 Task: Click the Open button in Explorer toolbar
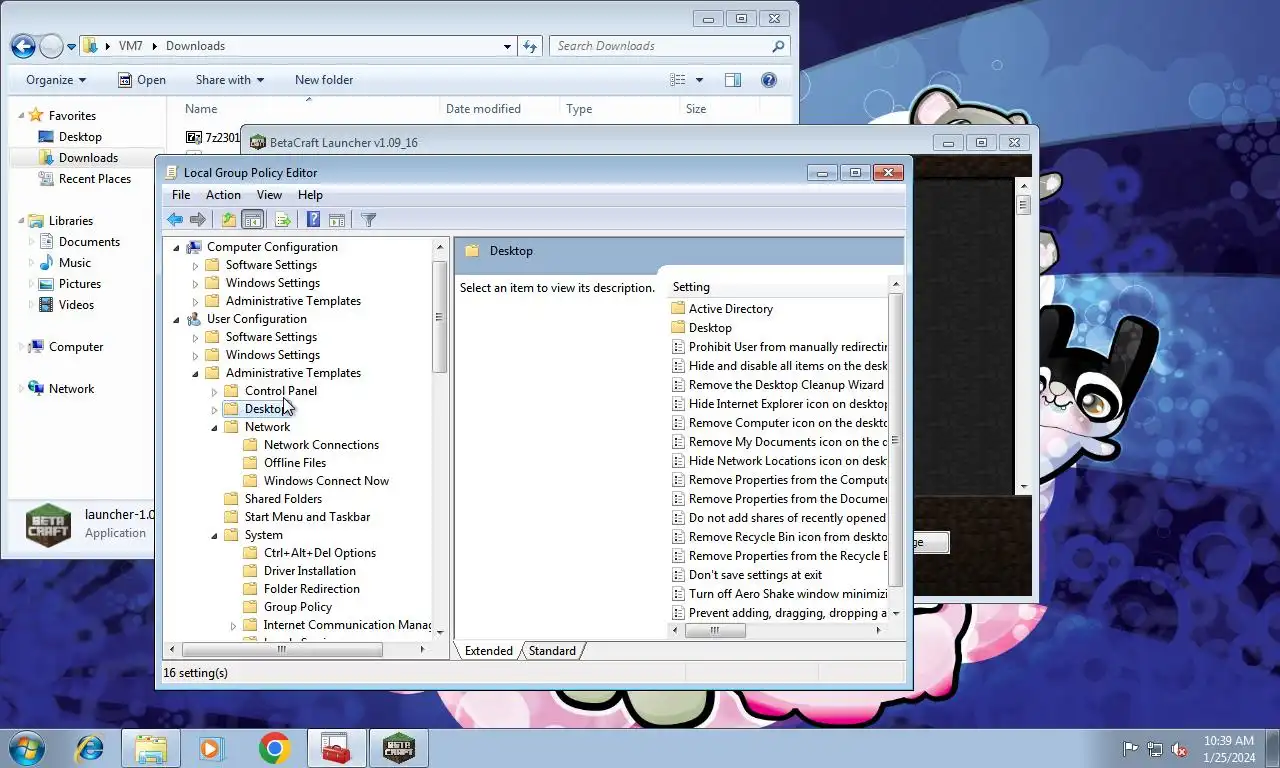click(141, 80)
